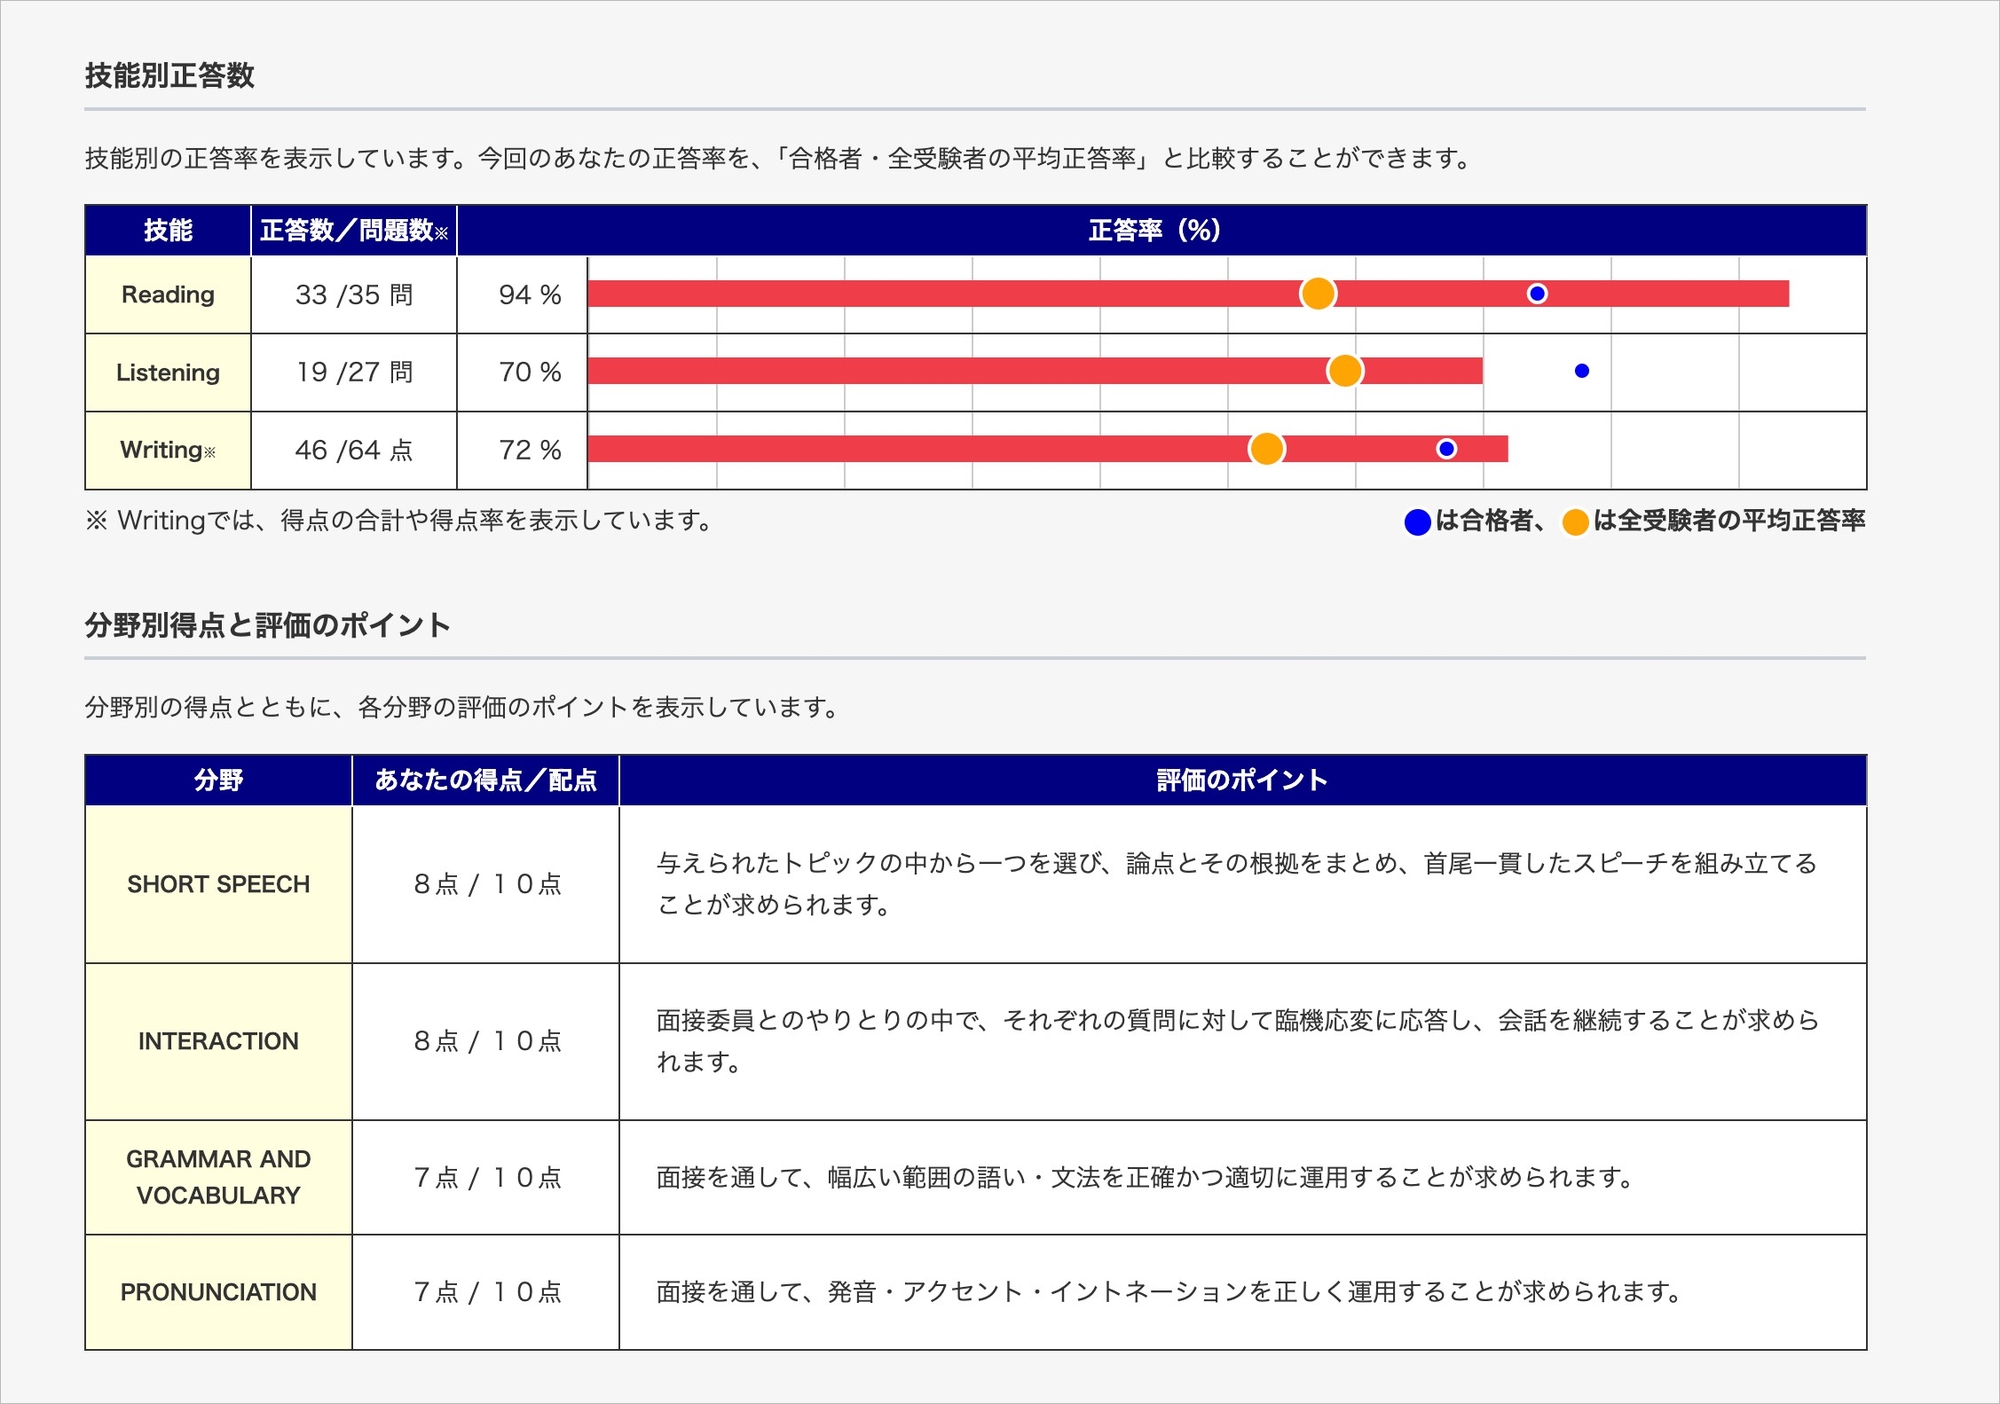The image size is (2000, 1404).
Task: Click the 分野別得点と評価のポイント heading
Action: click(x=268, y=626)
